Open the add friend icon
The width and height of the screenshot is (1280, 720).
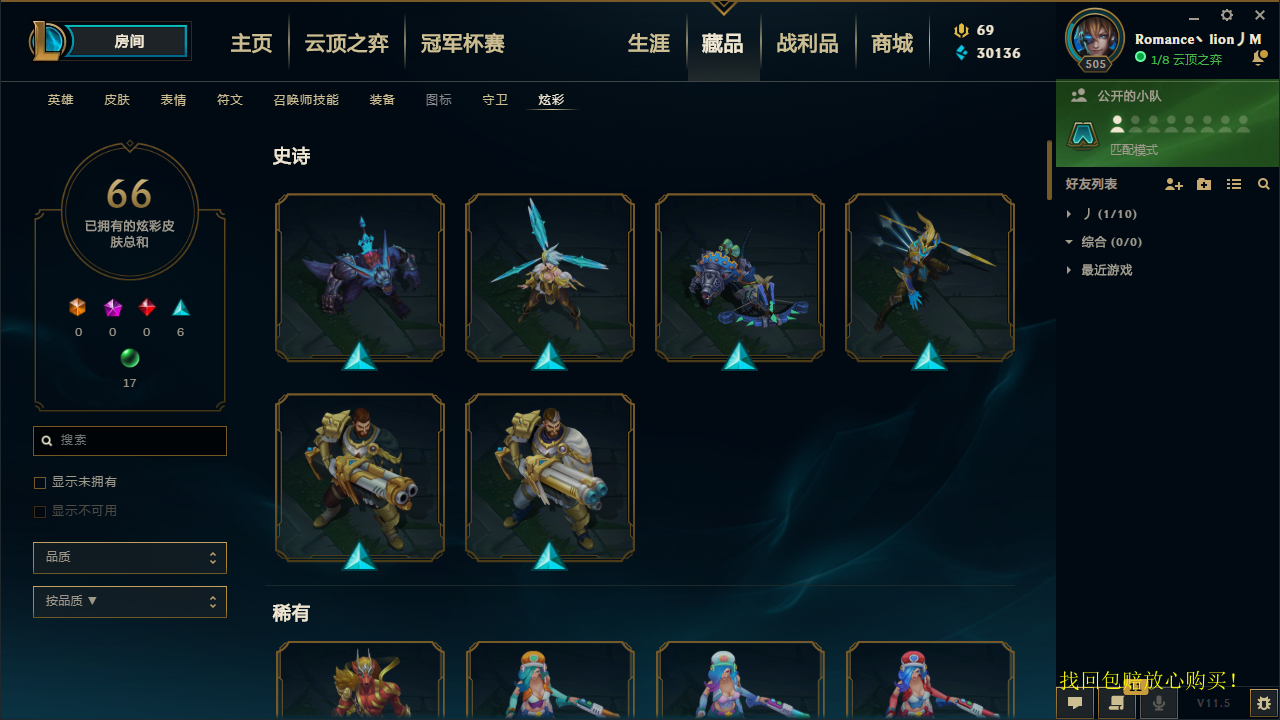click(1174, 185)
